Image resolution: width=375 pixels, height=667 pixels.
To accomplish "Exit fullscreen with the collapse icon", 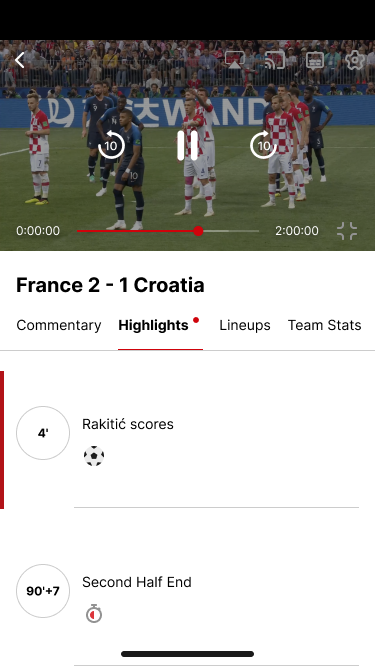I will point(347,231).
